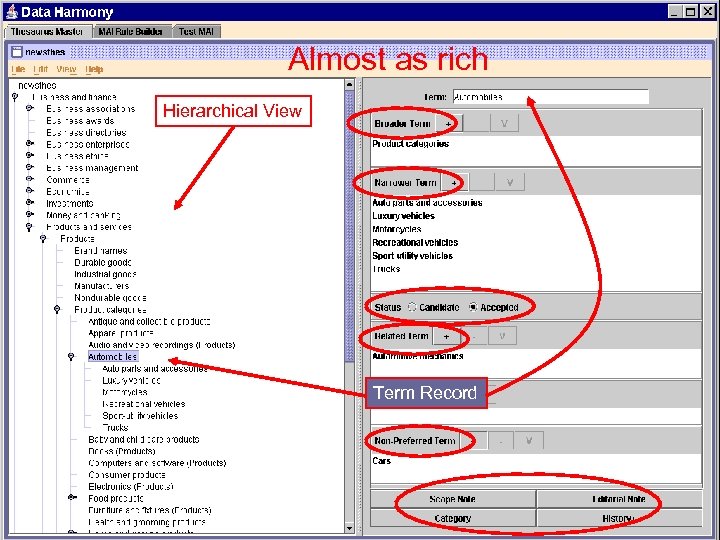Viewport: 720px width, 540px height.
Task: Open the File menu
Action: tap(18, 69)
